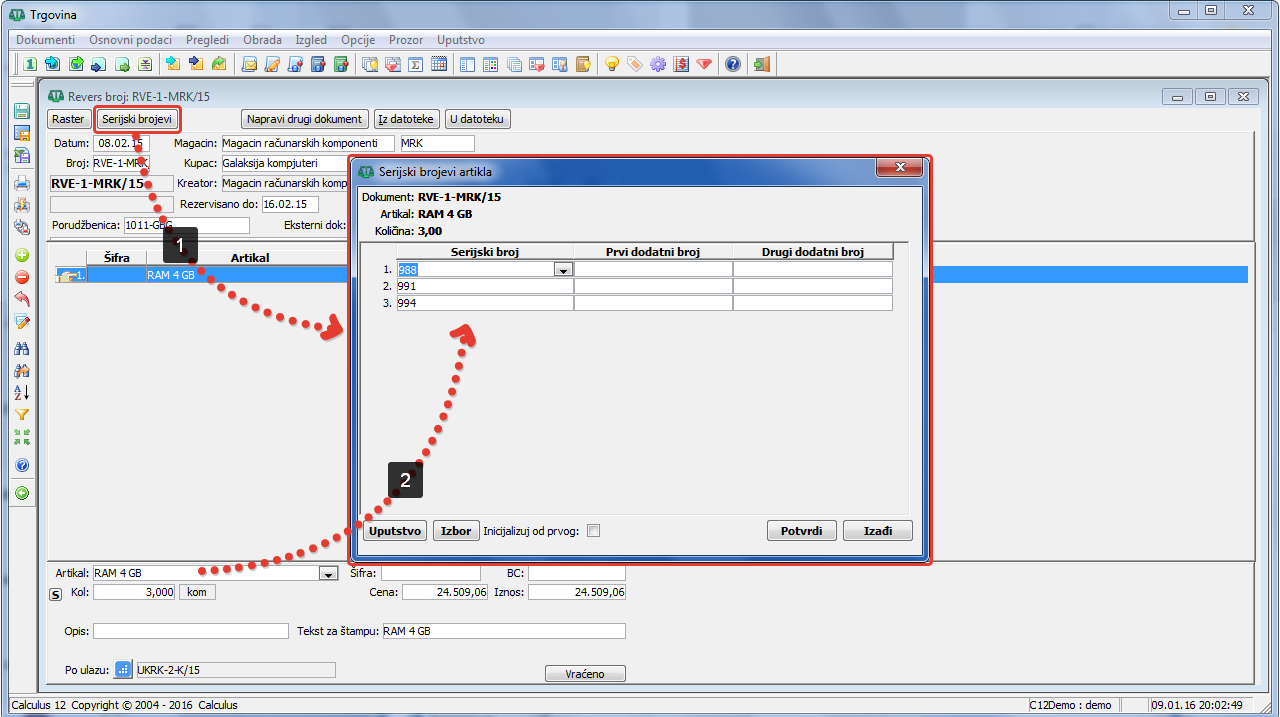The height and width of the screenshot is (717, 1280).
Task: Open the Obrada menu
Action: 262,40
